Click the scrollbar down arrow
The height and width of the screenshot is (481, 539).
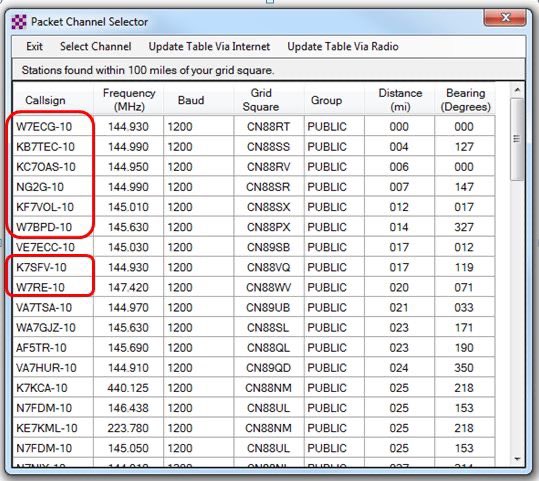pos(517,459)
